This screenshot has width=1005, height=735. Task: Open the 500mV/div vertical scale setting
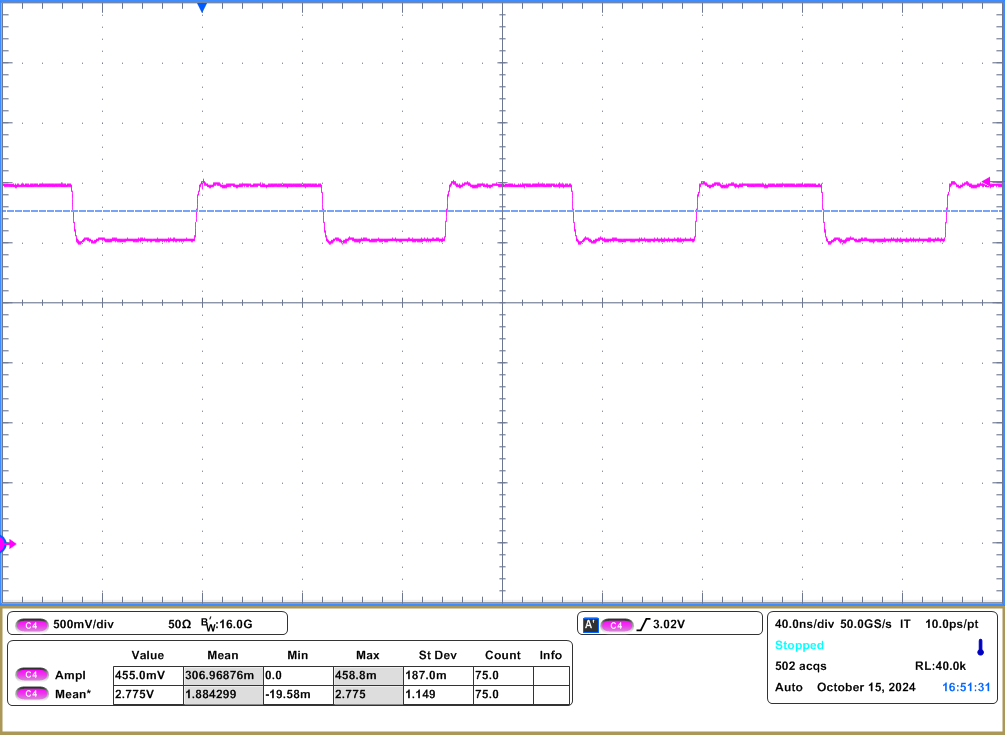[85, 622]
